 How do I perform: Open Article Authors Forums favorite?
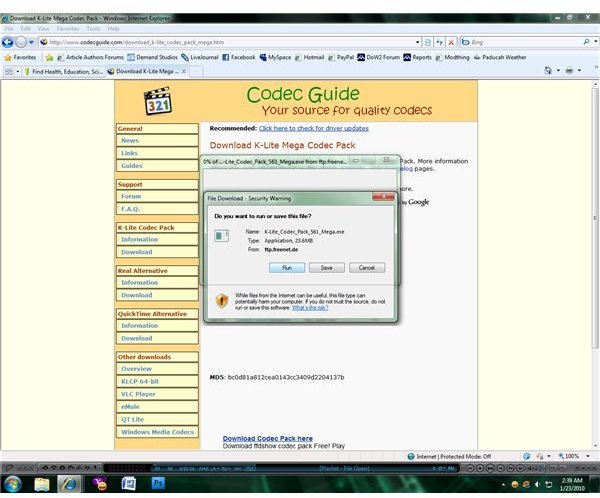tap(90, 57)
